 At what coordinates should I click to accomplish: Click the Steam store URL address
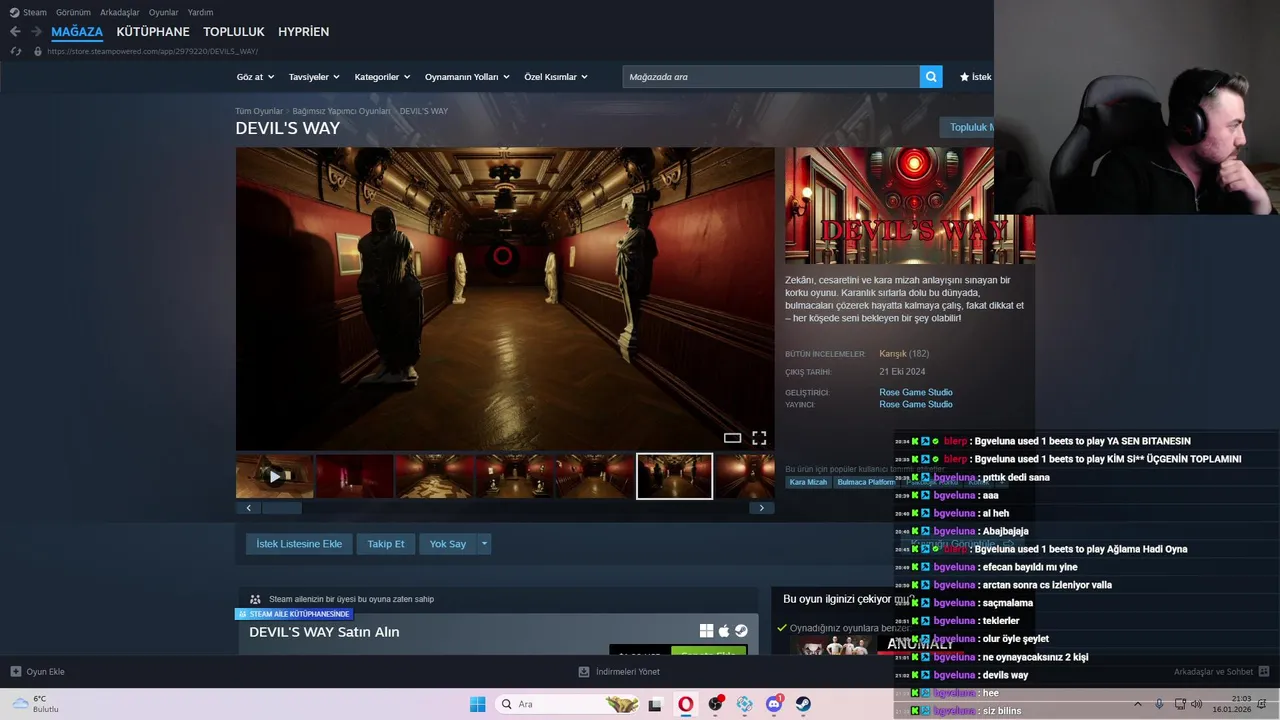pyautogui.click(x=152, y=51)
